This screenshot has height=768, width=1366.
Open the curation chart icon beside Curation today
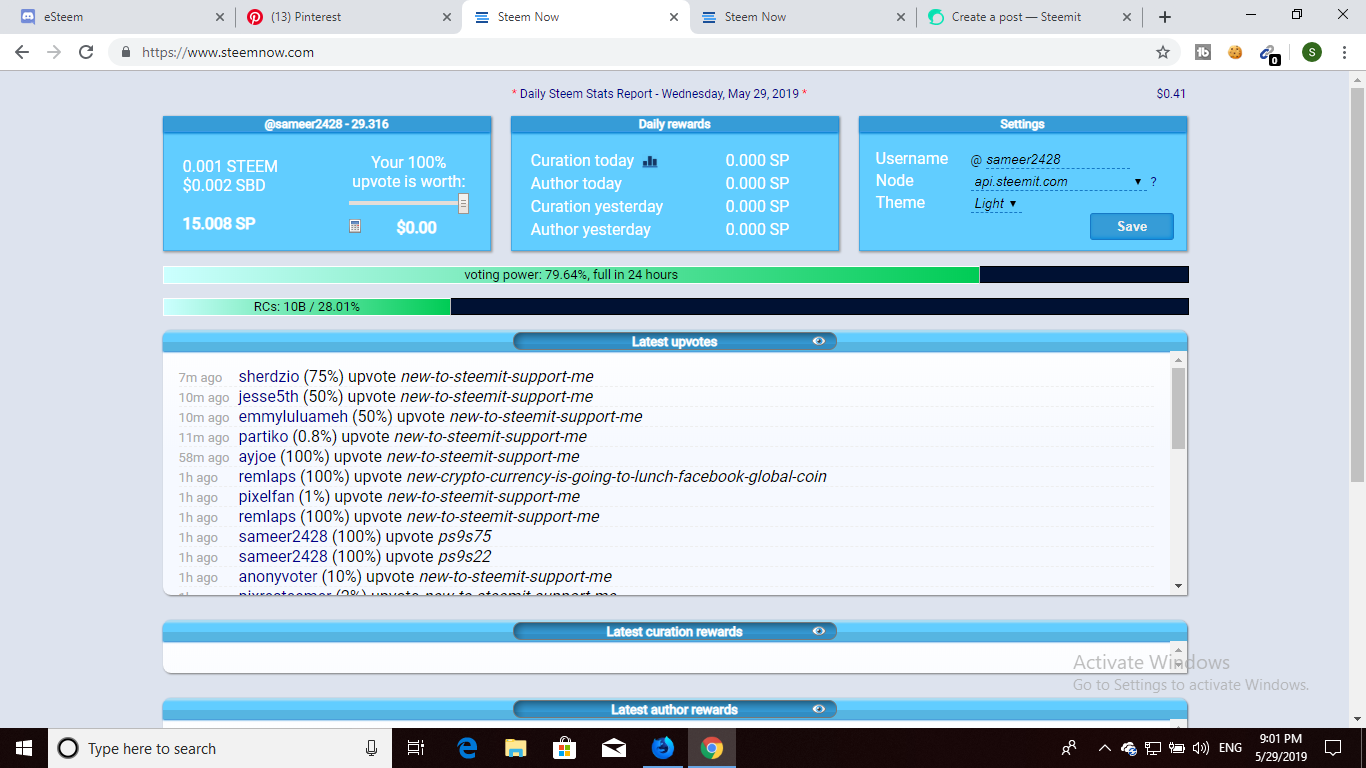(650, 161)
